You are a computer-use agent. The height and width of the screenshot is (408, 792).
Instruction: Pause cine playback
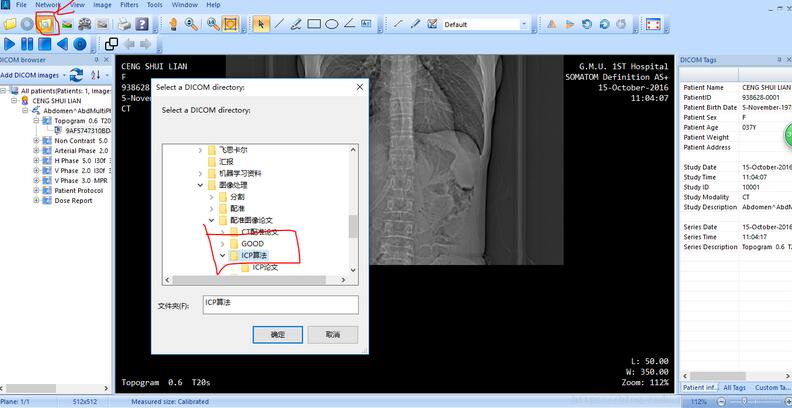point(27,44)
